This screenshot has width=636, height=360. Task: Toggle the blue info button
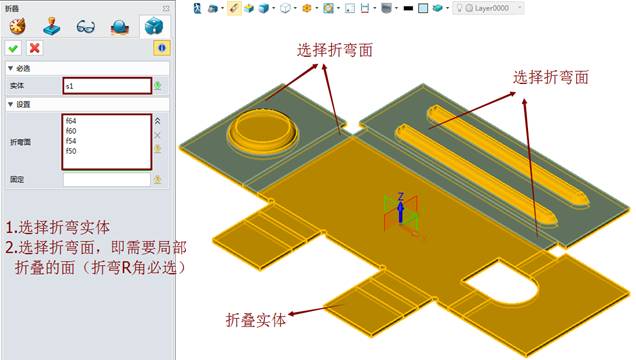(x=162, y=48)
